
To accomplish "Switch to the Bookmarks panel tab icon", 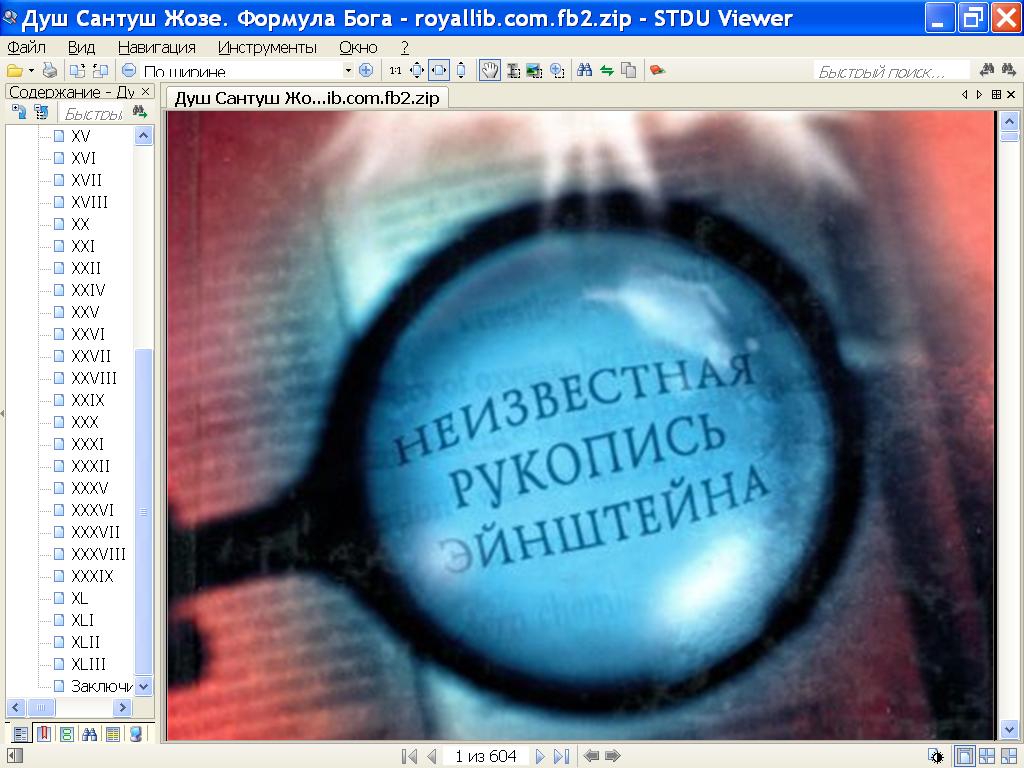I will click(44, 734).
